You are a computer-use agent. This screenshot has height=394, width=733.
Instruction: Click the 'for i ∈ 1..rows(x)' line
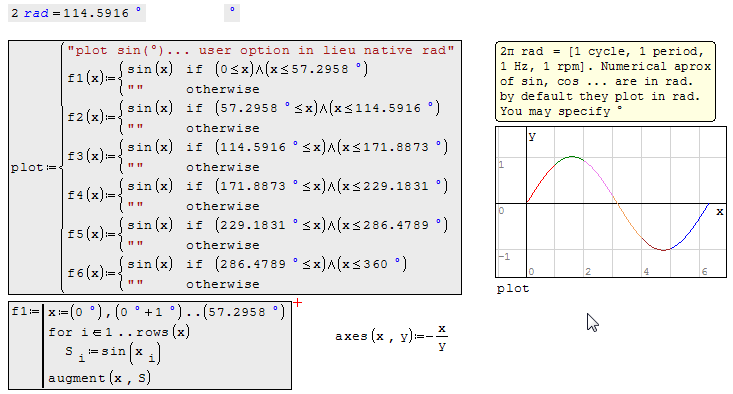pyautogui.click(x=119, y=332)
